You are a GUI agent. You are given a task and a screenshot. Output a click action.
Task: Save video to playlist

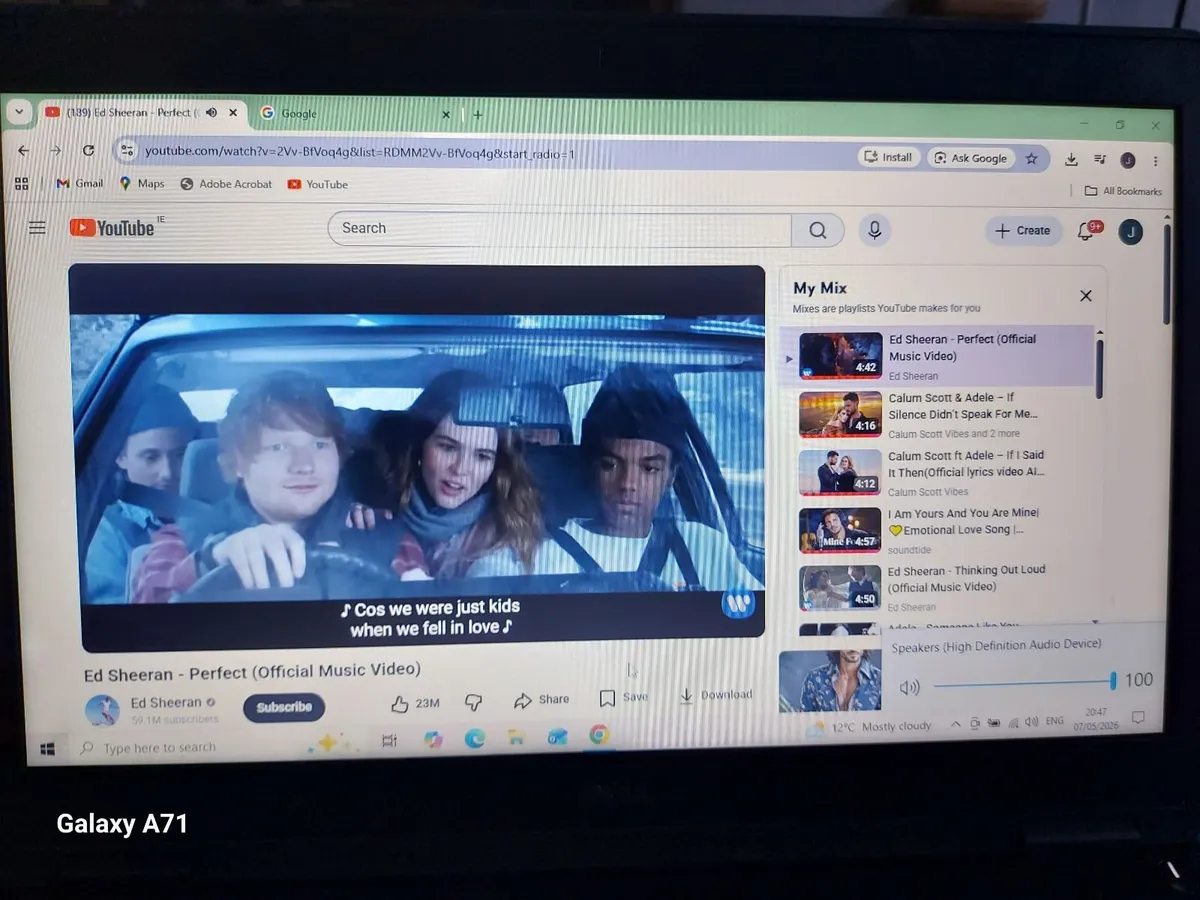click(623, 697)
